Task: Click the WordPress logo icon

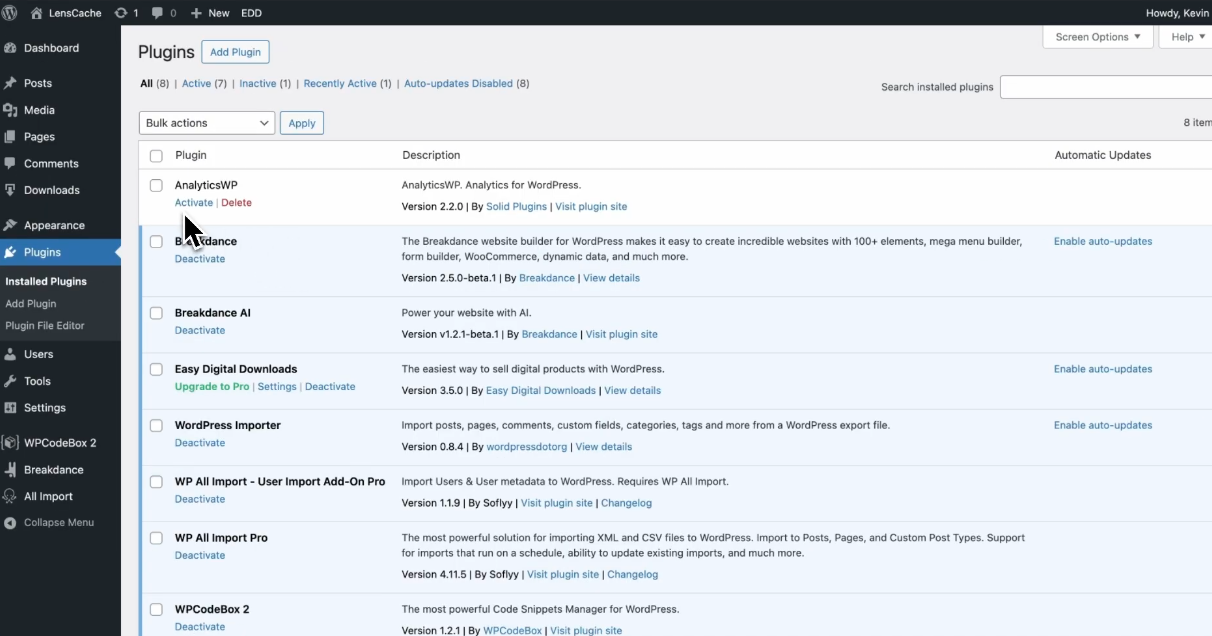Action: (10, 13)
